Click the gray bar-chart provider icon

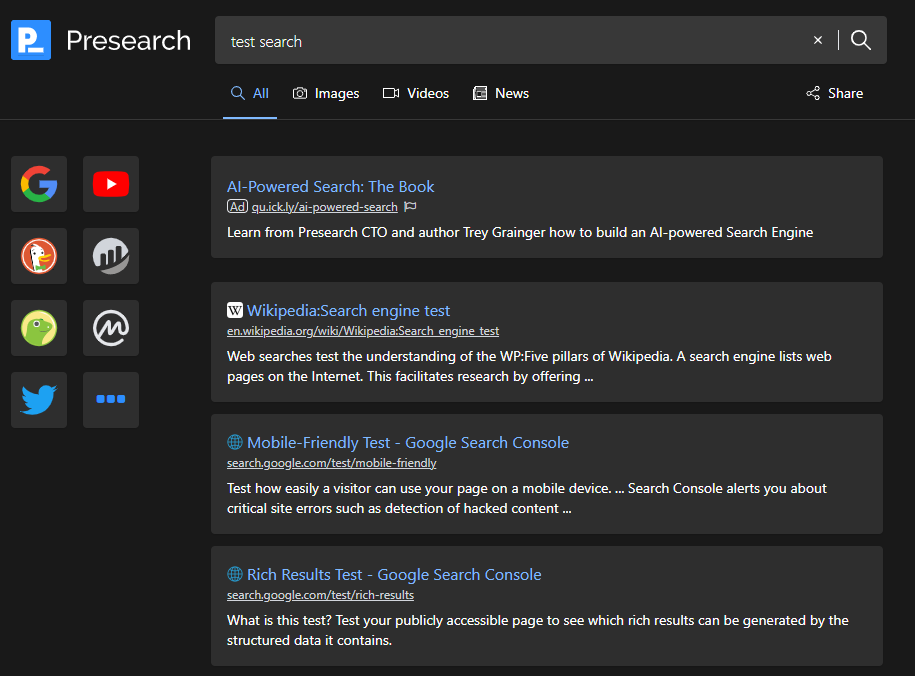point(111,256)
